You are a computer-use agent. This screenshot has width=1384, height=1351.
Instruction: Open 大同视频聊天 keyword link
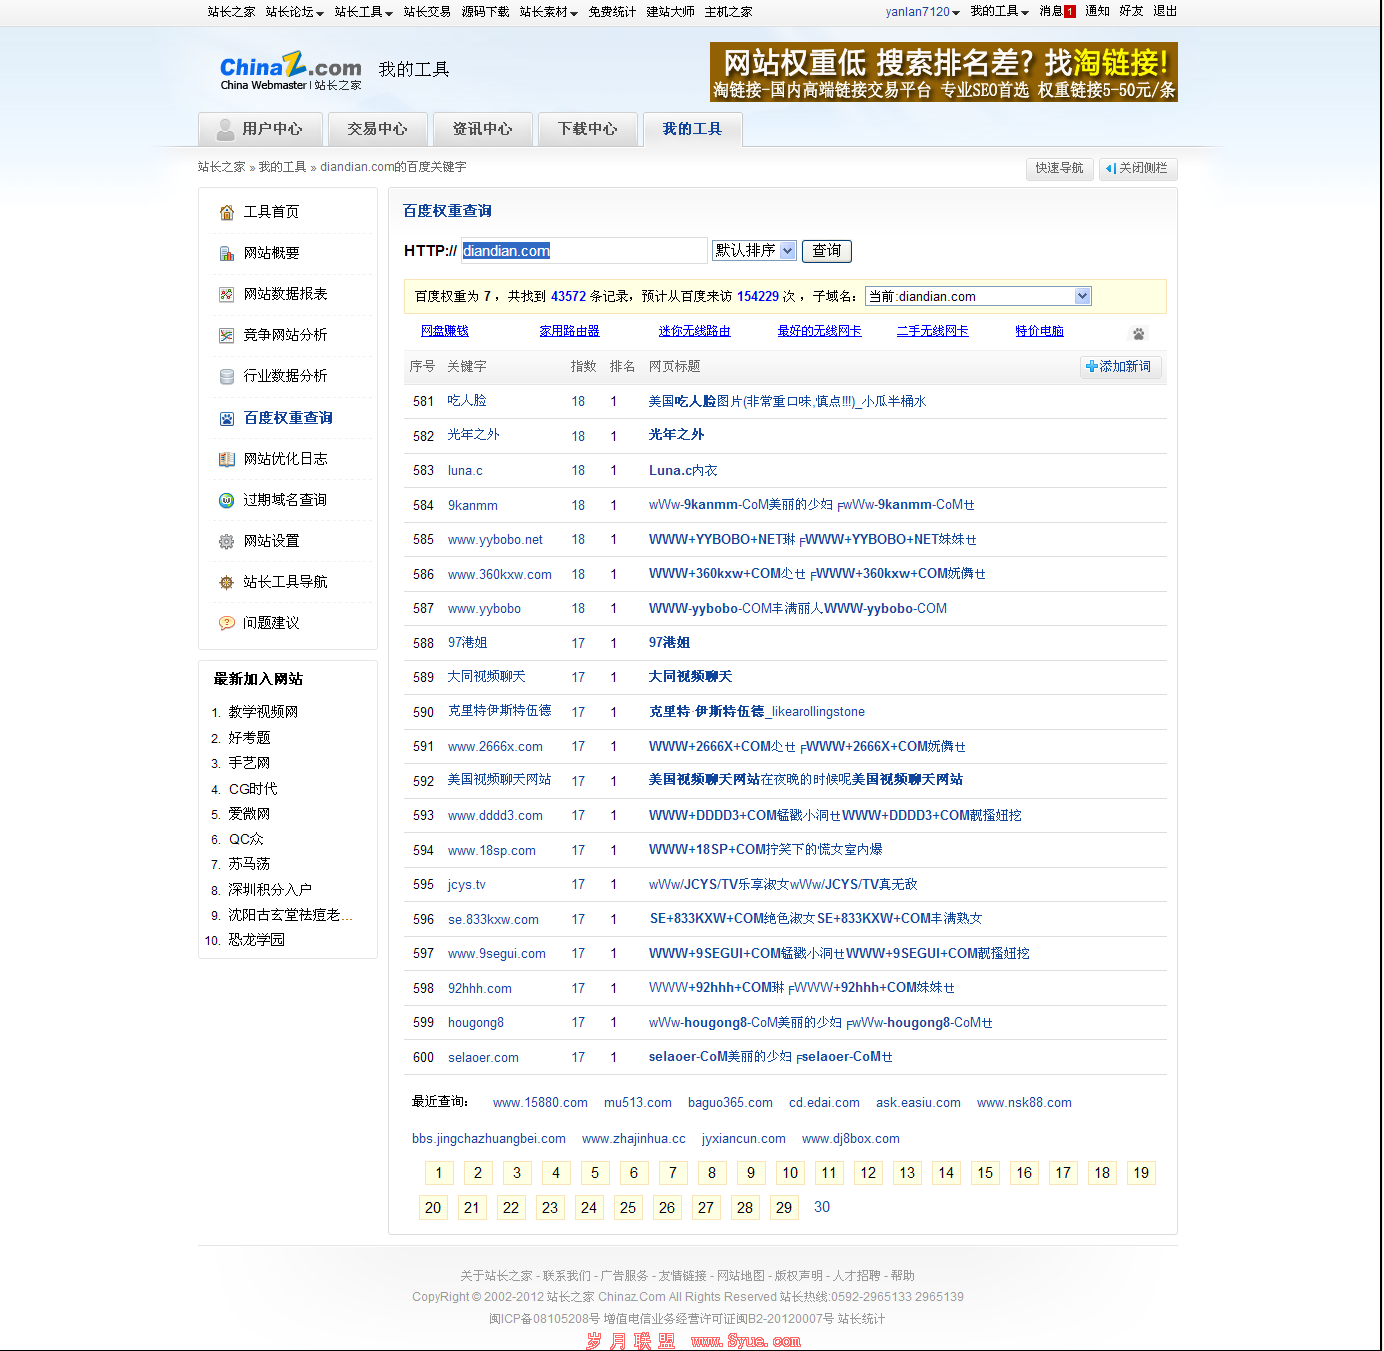click(x=486, y=677)
